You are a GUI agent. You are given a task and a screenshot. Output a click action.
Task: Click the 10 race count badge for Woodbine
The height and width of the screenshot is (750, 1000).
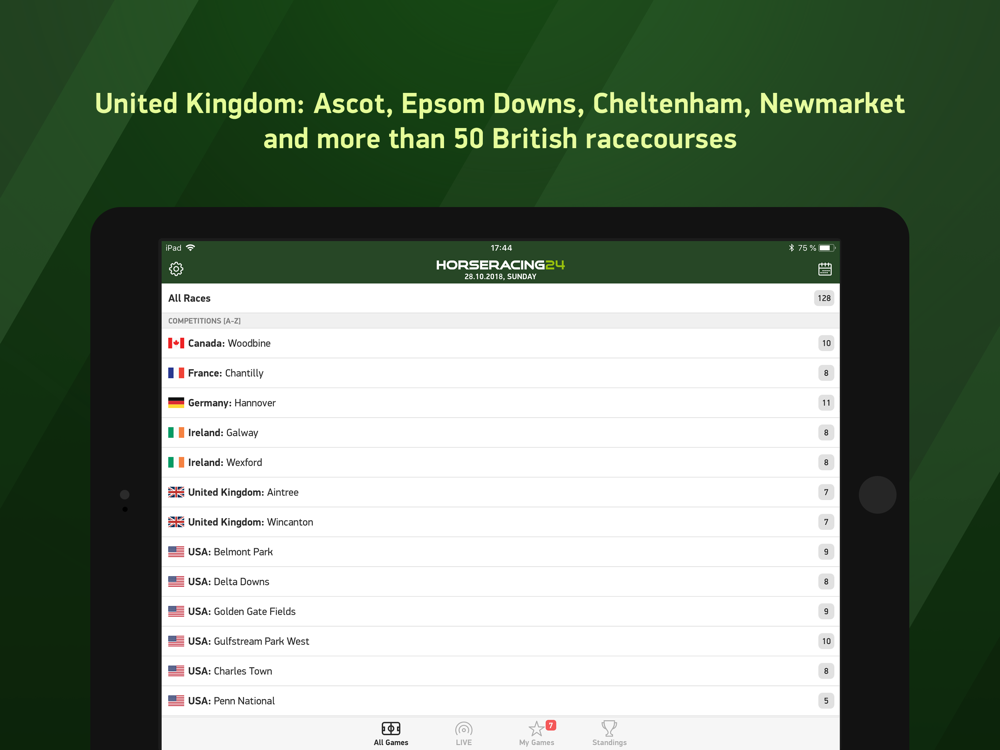click(826, 343)
